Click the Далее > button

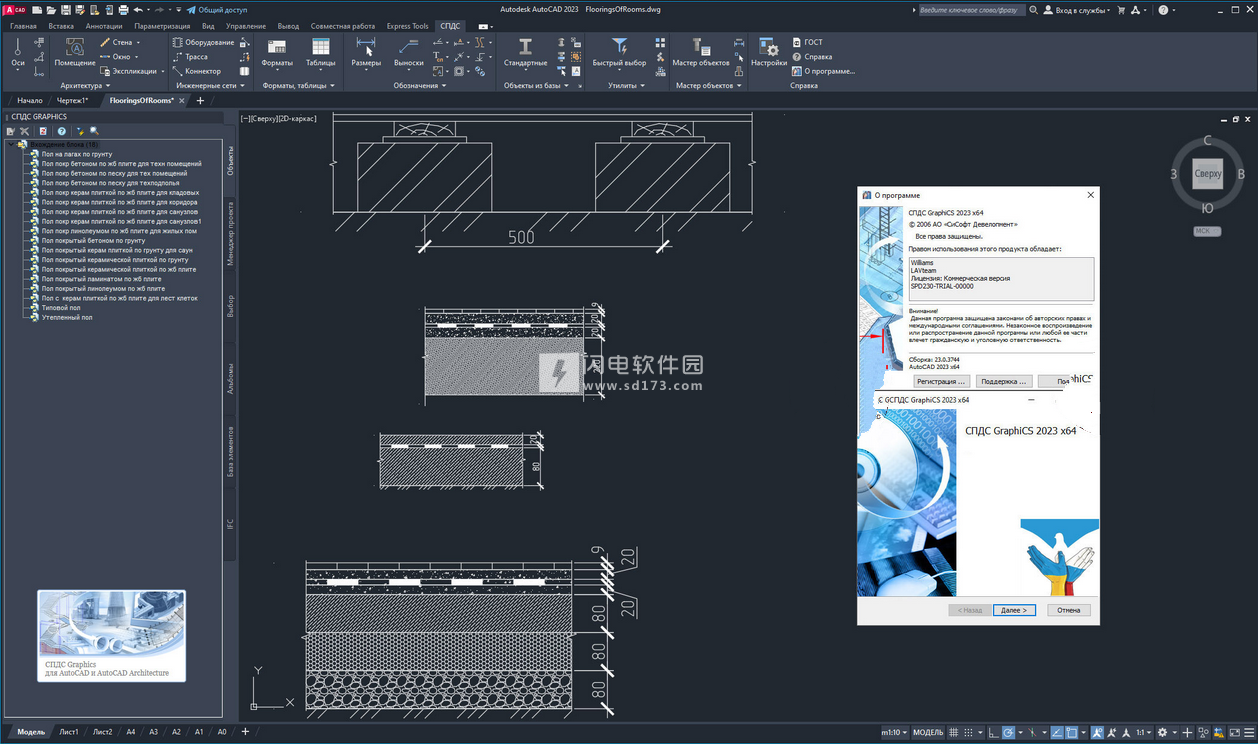(1014, 610)
